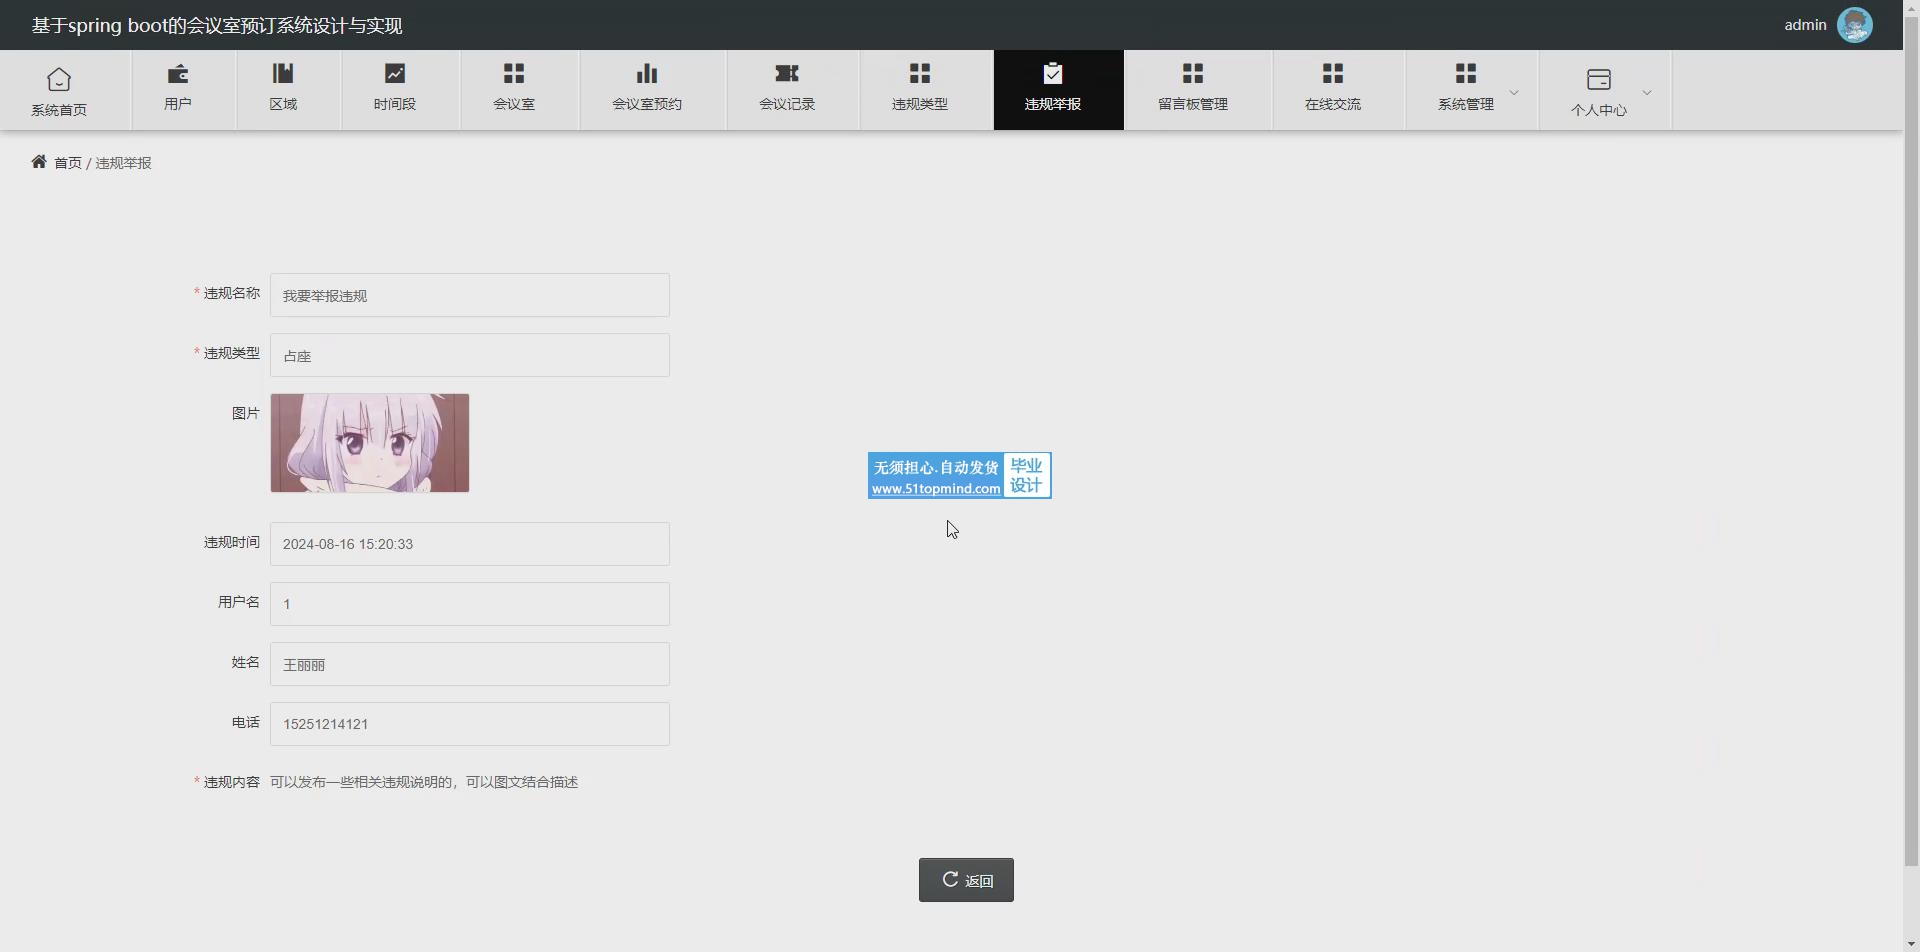Click the 违规名称 input field

[470, 296]
